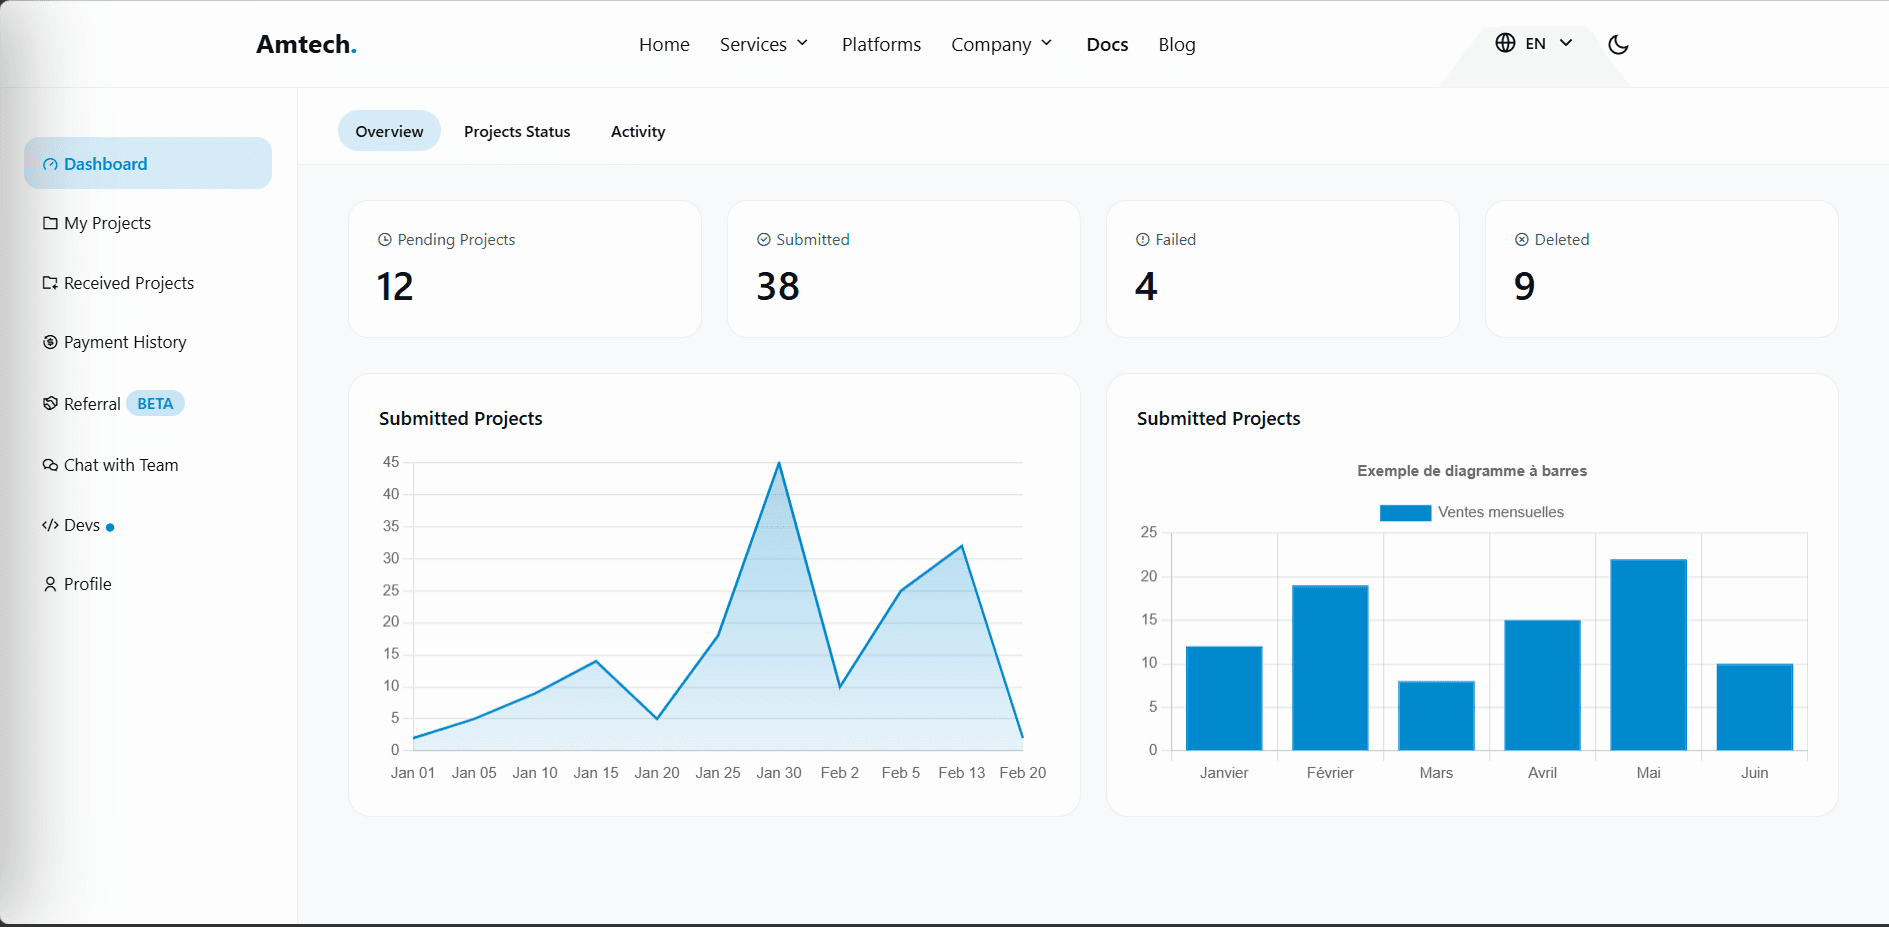Screen dimensions: 1889x927
Task: Click the Avril bar in the chart
Action: (x=1542, y=685)
